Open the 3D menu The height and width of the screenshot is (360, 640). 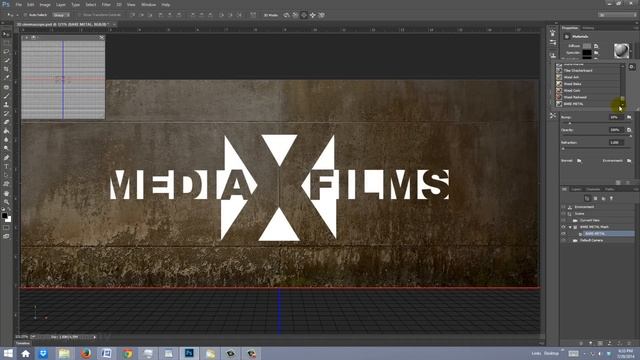[x=119, y=4]
